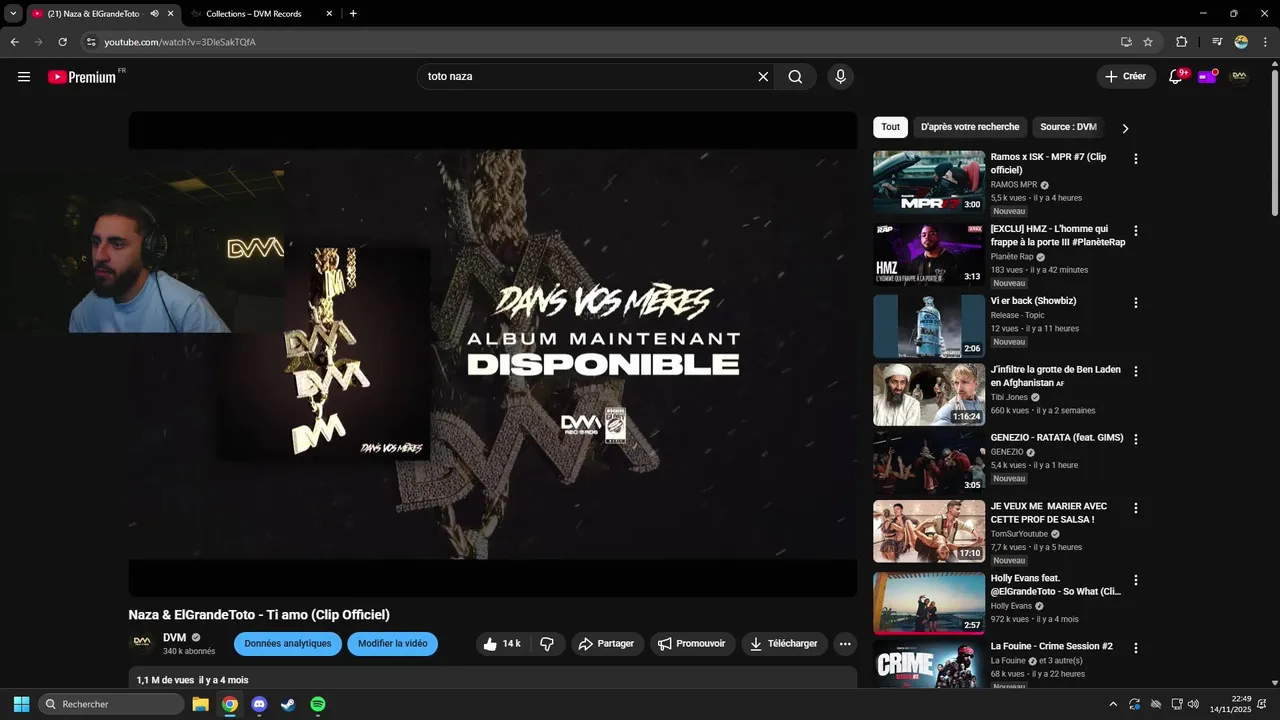Open Chrome tab search dropdown
The width and height of the screenshot is (1280, 720).
(13, 14)
